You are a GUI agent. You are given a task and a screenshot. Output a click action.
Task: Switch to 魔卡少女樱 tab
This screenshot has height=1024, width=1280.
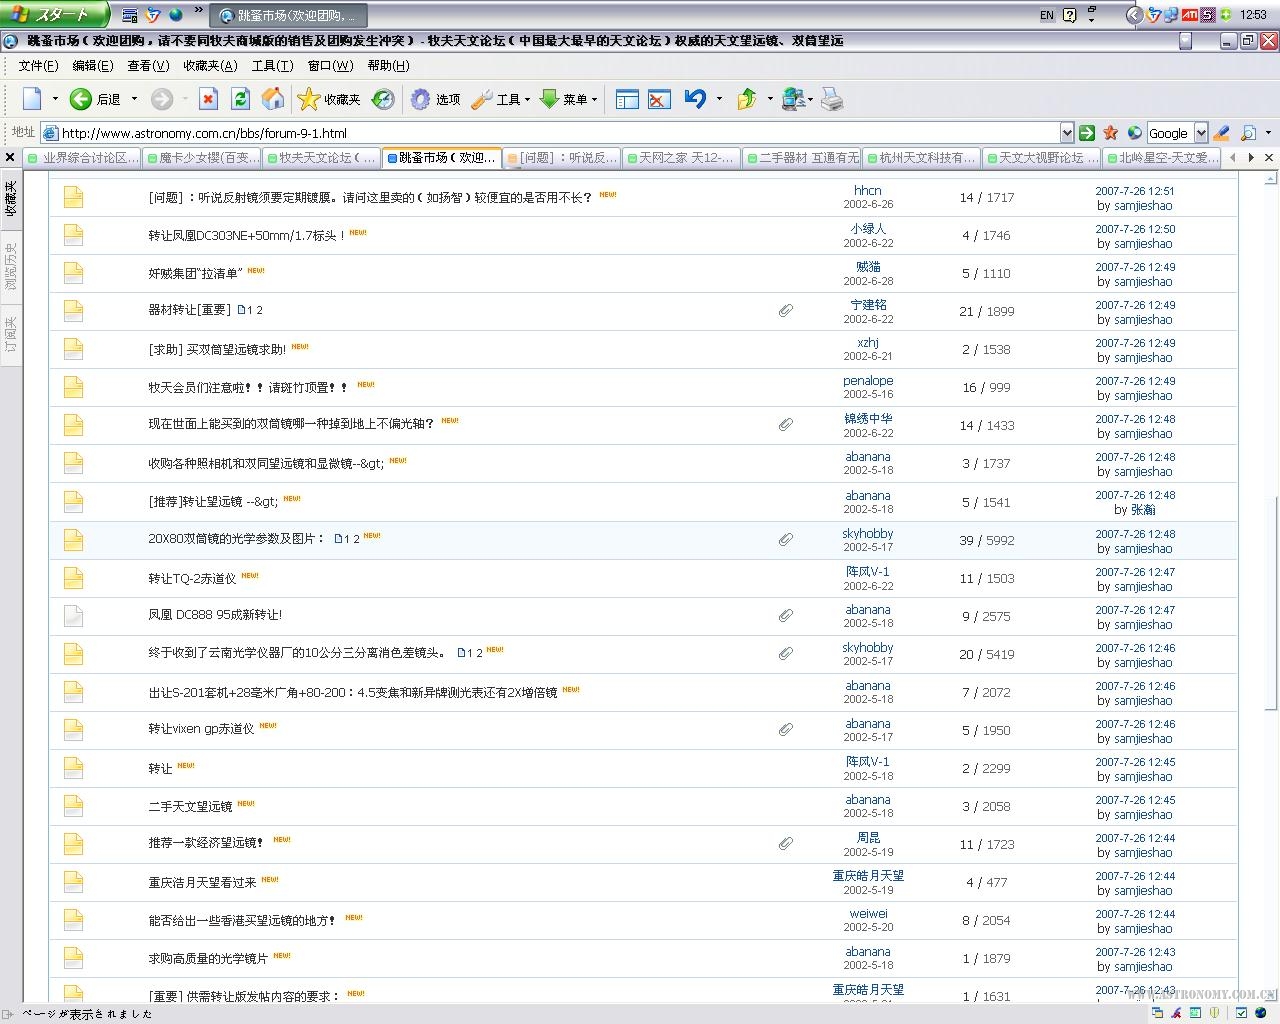click(x=202, y=158)
